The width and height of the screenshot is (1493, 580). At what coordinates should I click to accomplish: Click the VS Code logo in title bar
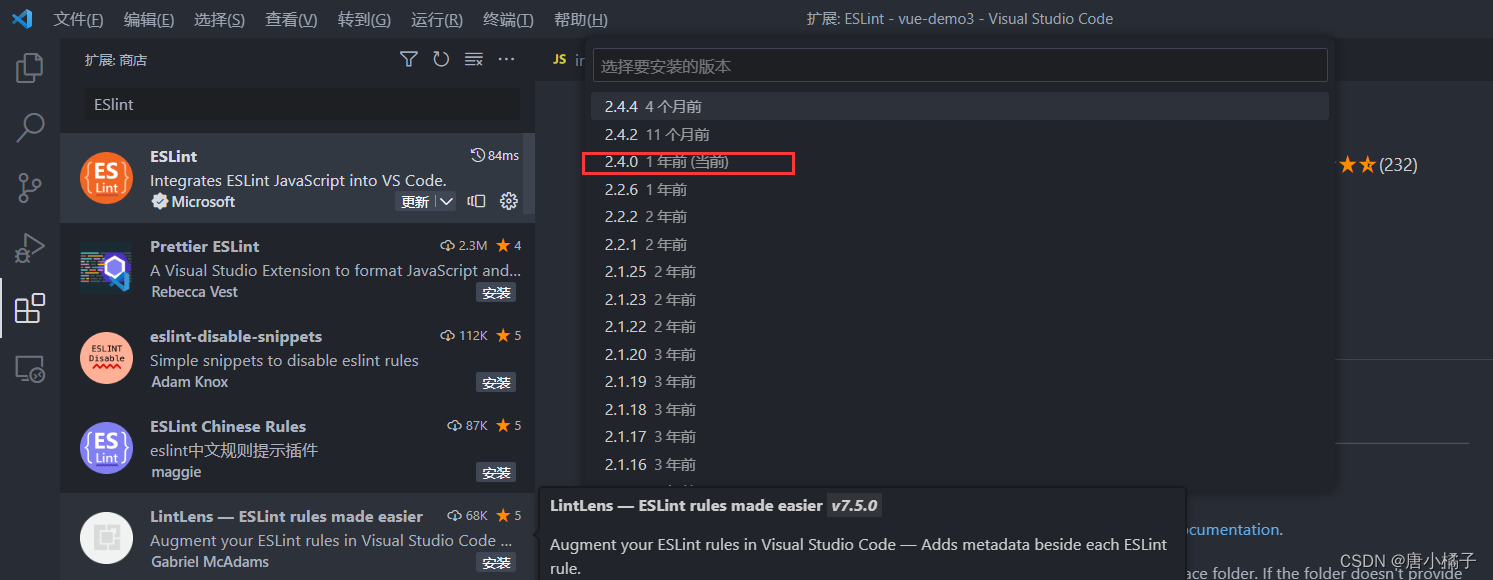coord(22,19)
